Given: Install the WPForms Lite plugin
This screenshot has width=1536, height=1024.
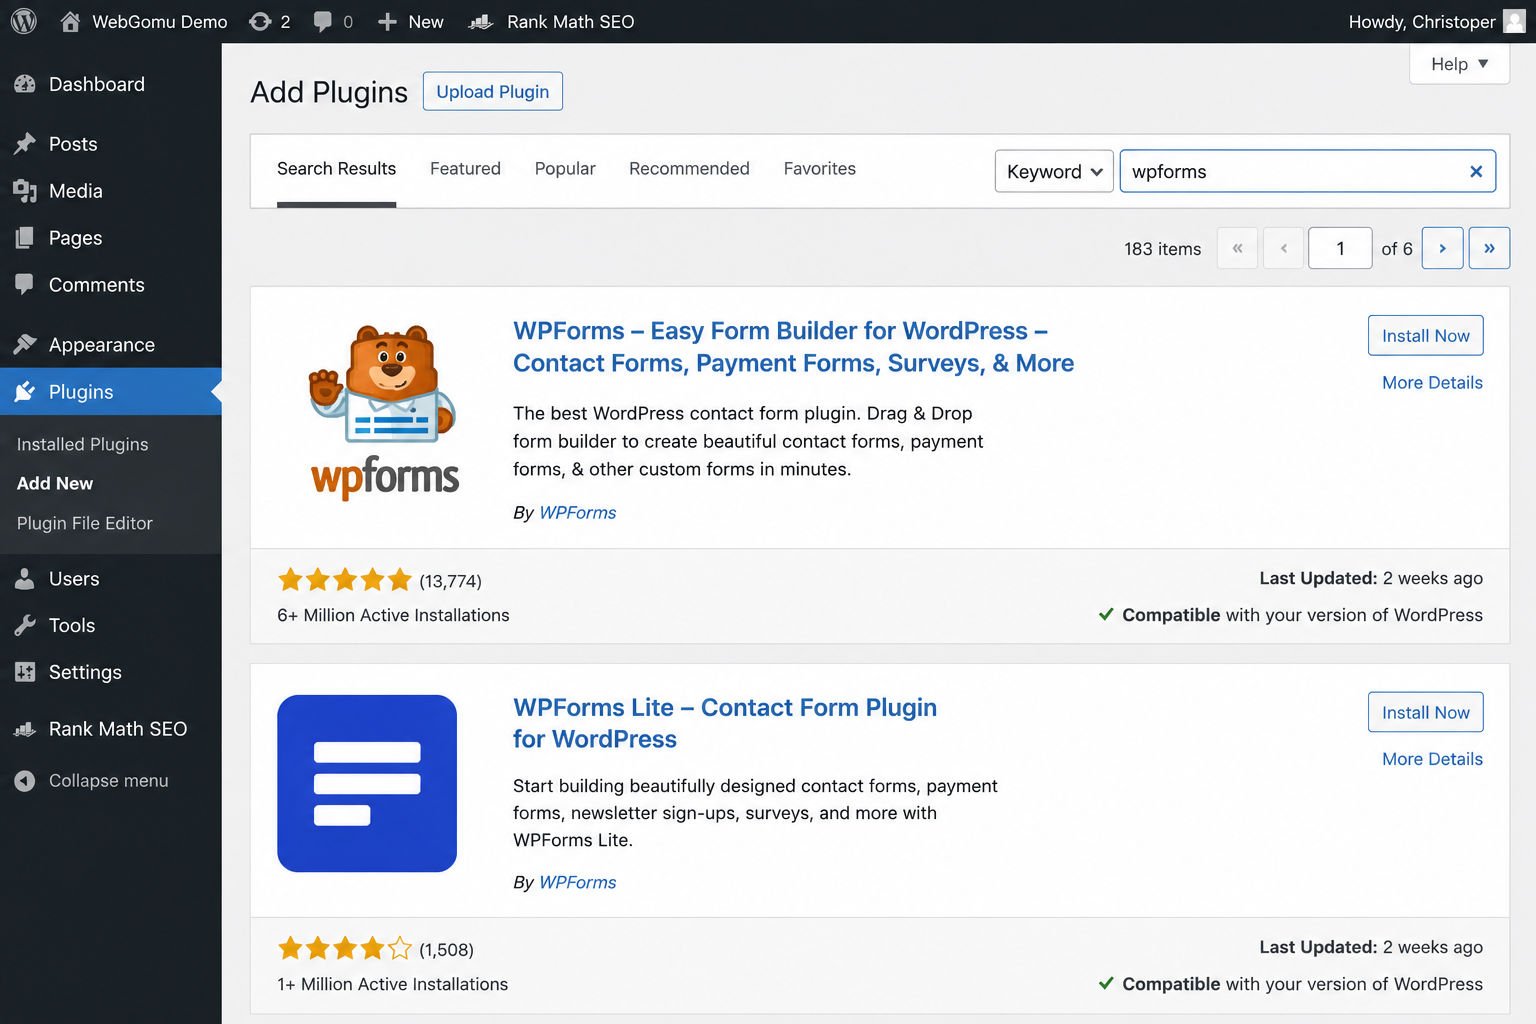Looking at the screenshot, I should 1425,712.
